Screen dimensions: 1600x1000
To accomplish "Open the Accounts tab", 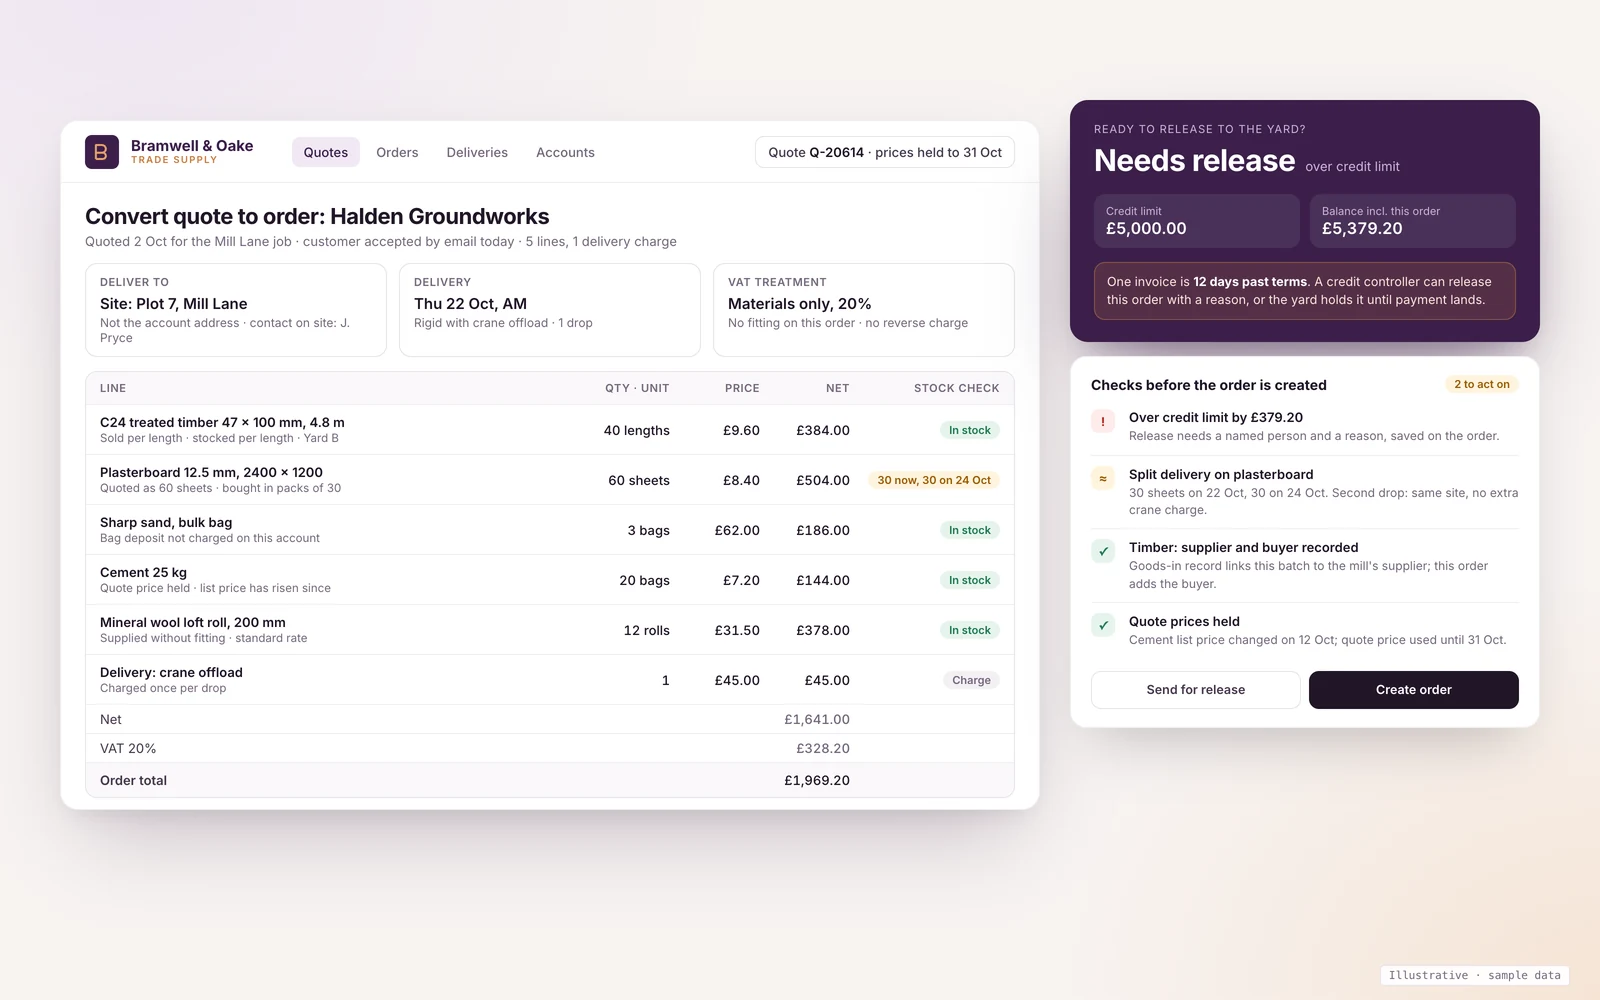I will pos(565,152).
